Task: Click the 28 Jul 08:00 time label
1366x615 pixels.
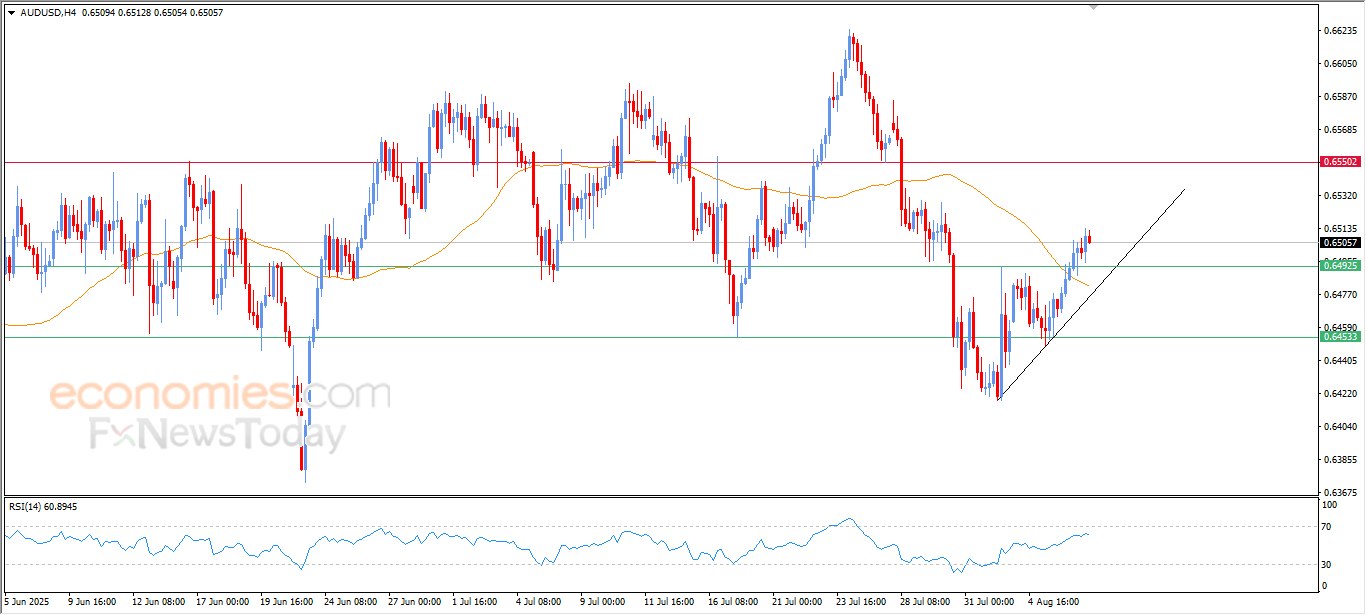Action: tap(927, 602)
